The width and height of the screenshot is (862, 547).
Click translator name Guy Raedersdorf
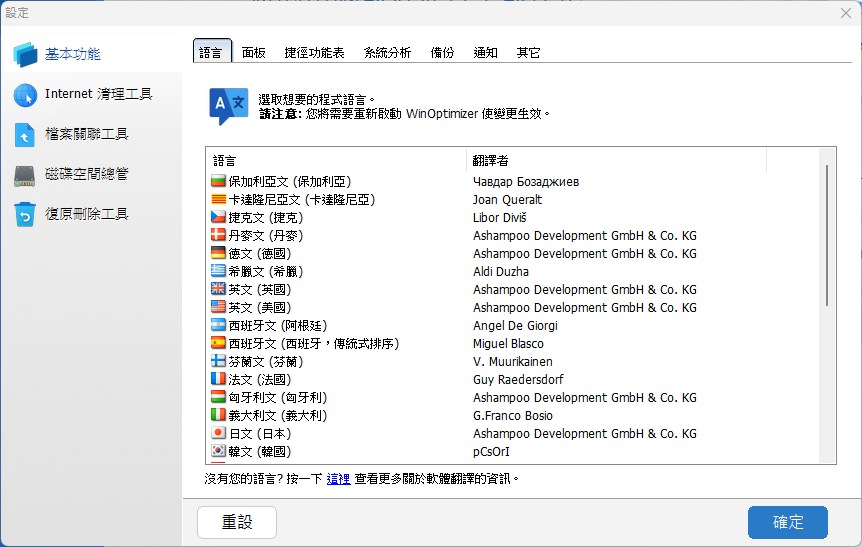(x=518, y=379)
